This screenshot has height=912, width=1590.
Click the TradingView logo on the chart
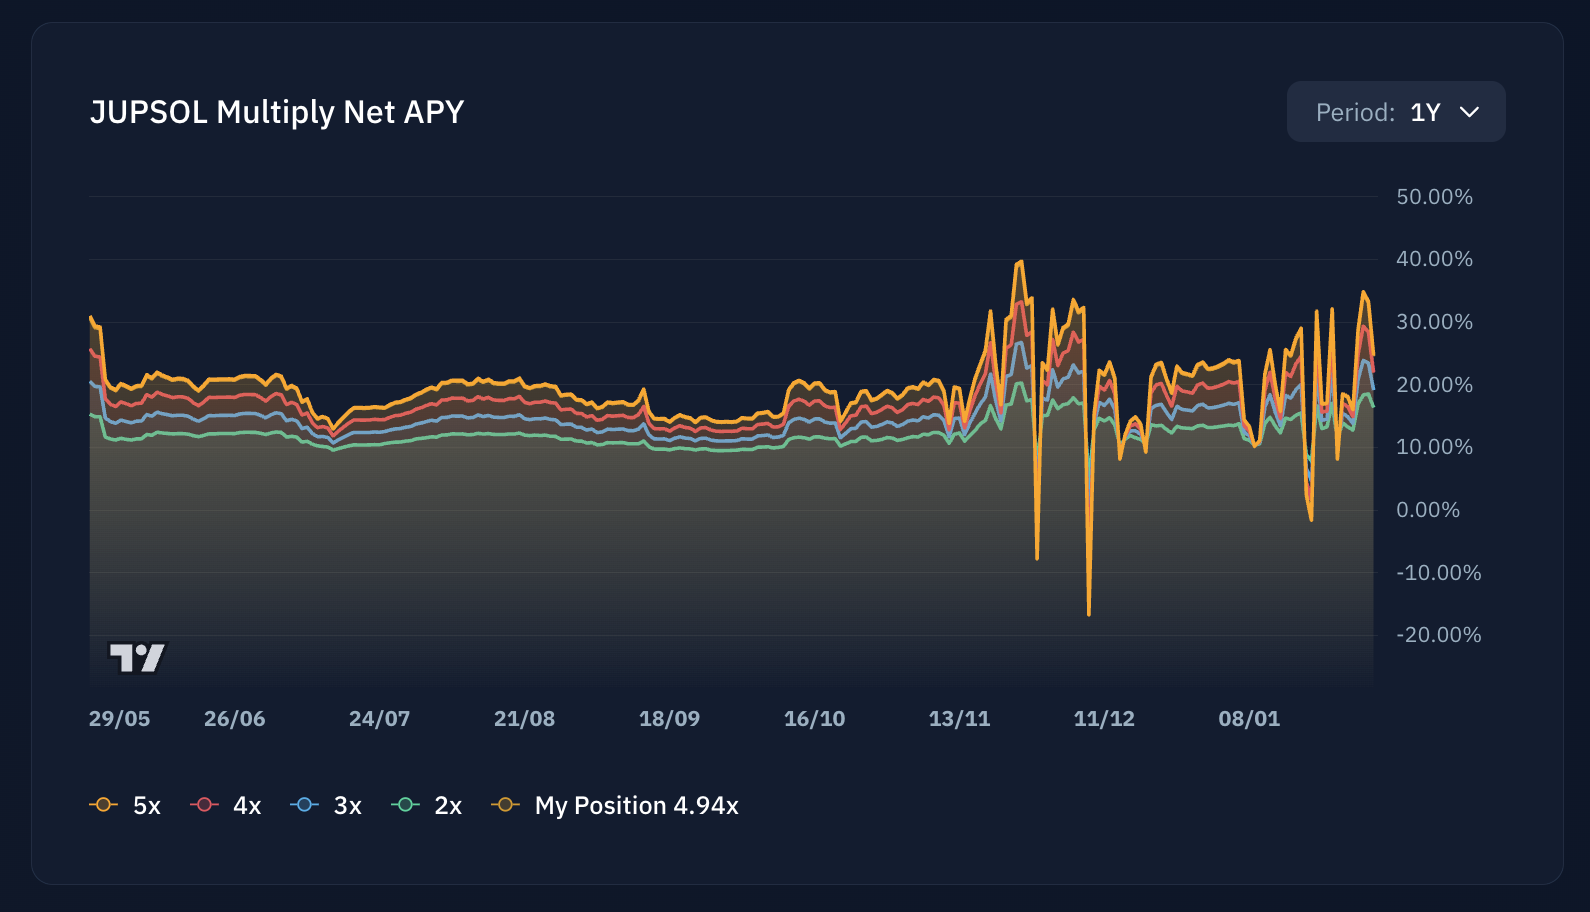(137, 658)
